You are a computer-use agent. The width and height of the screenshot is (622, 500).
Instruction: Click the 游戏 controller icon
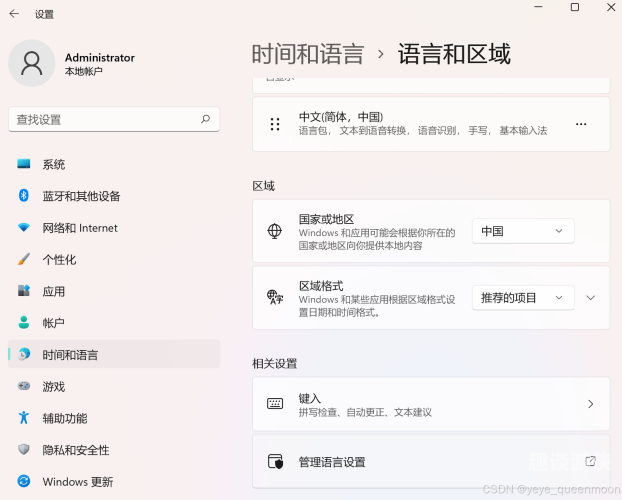click(24, 385)
